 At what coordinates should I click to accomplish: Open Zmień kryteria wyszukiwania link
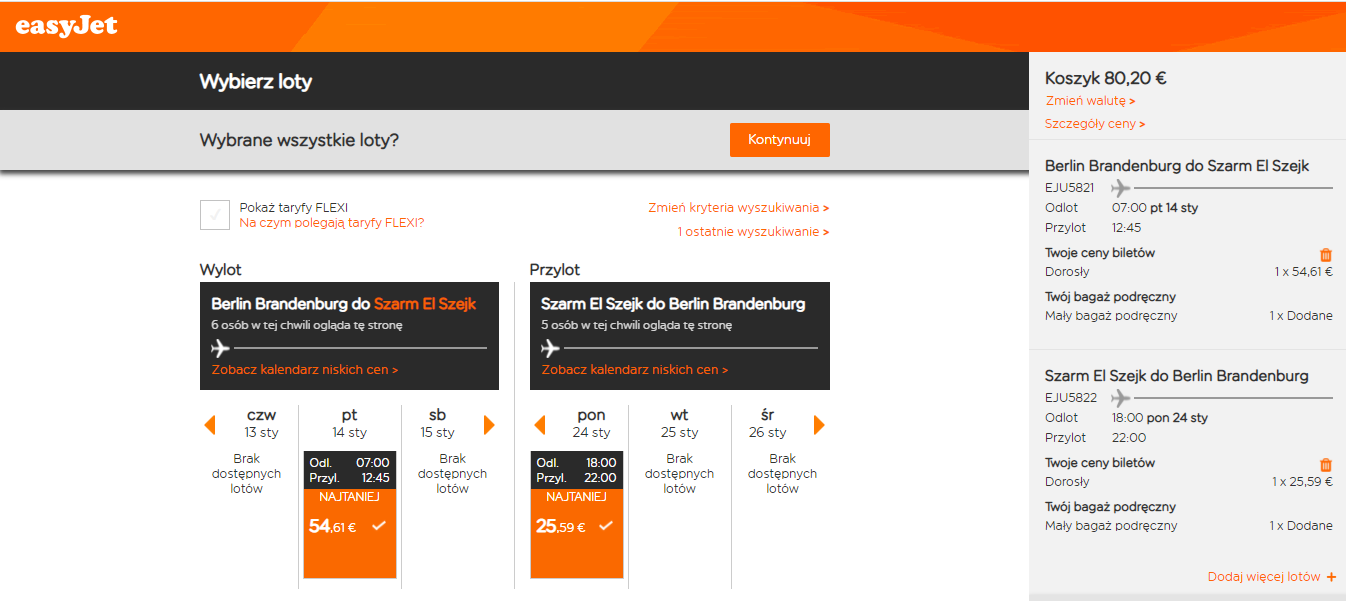[739, 208]
